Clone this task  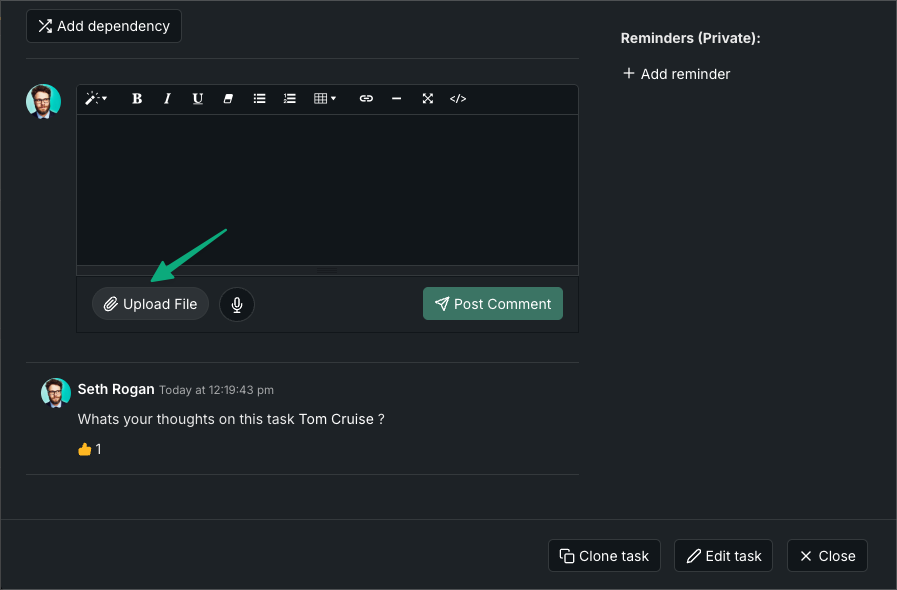click(x=604, y=556)
